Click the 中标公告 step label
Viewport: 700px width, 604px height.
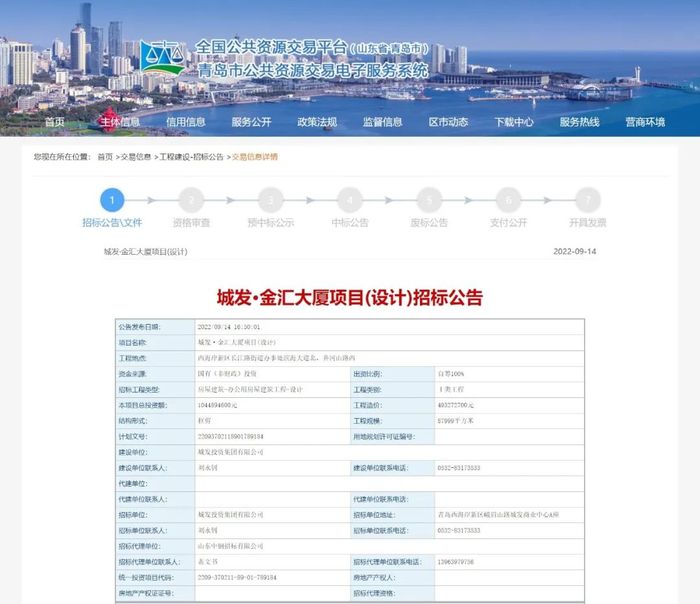pos(350,222)
